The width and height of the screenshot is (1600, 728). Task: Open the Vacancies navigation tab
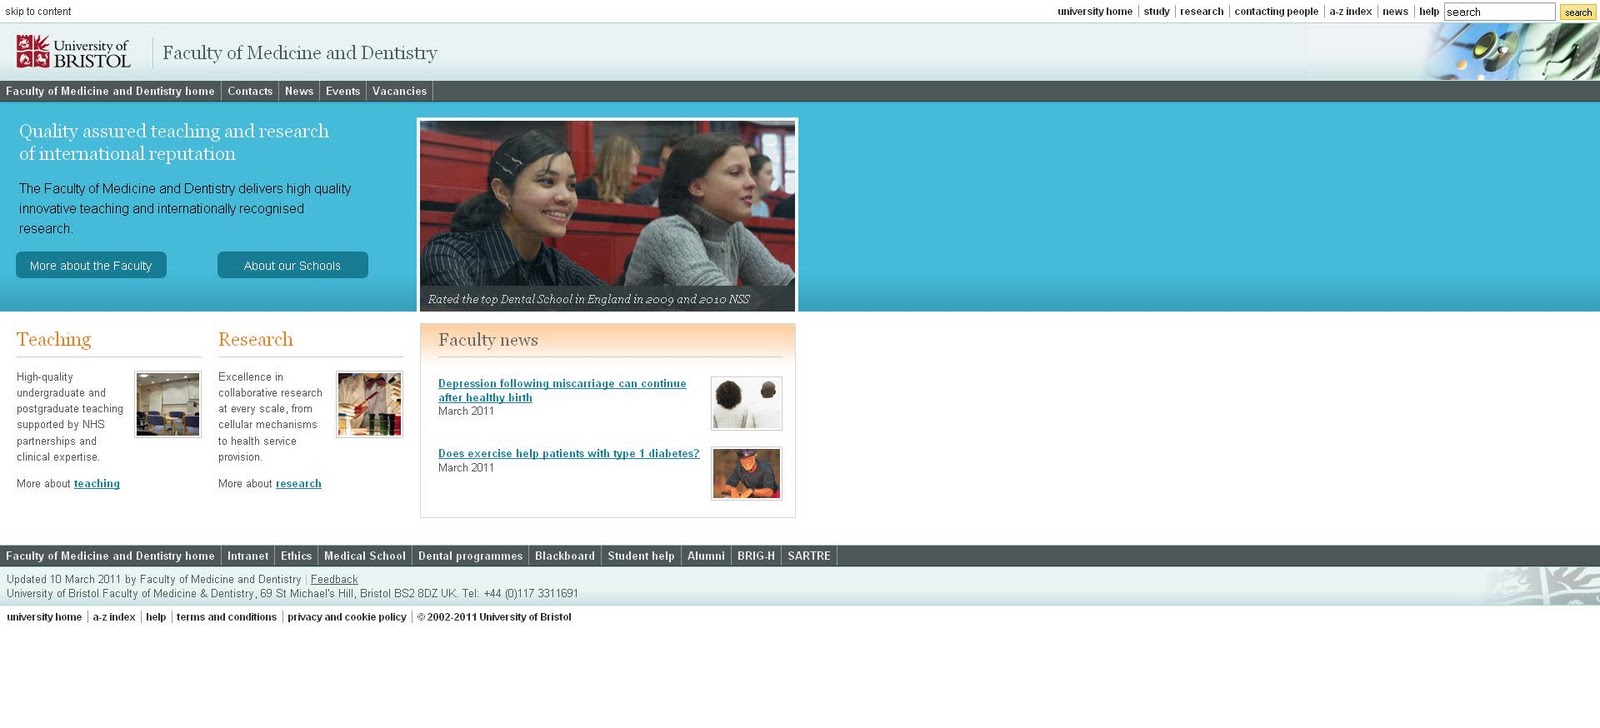[400, 91]
